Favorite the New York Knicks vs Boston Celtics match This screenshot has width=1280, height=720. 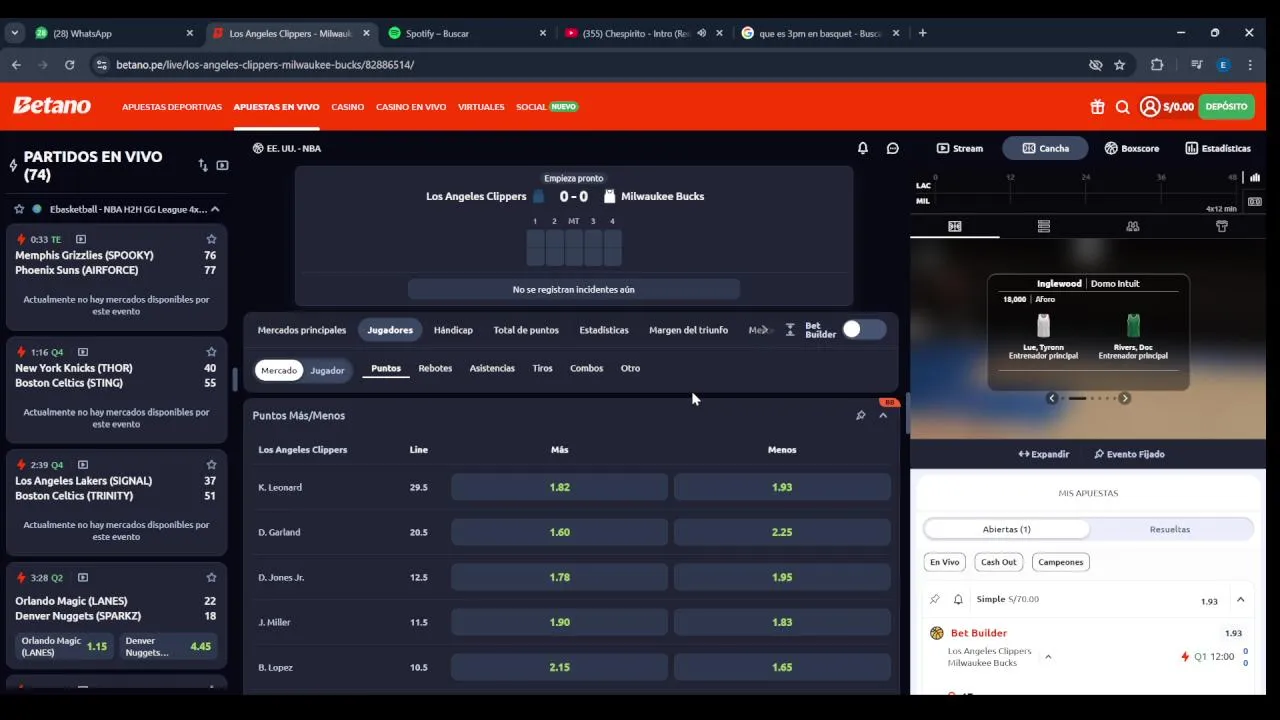(211, 352)
